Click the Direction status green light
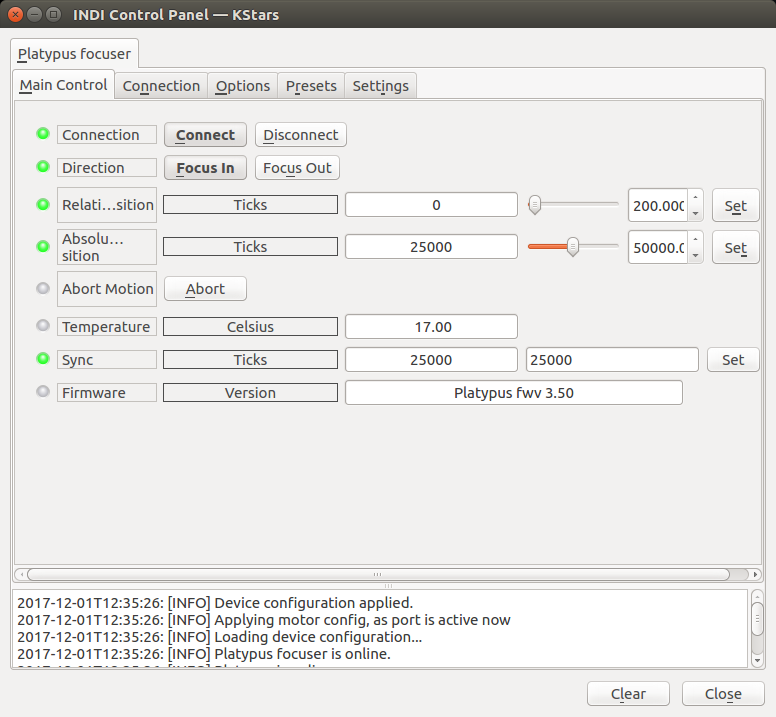776x717 pixels. (x=43, y=167)
